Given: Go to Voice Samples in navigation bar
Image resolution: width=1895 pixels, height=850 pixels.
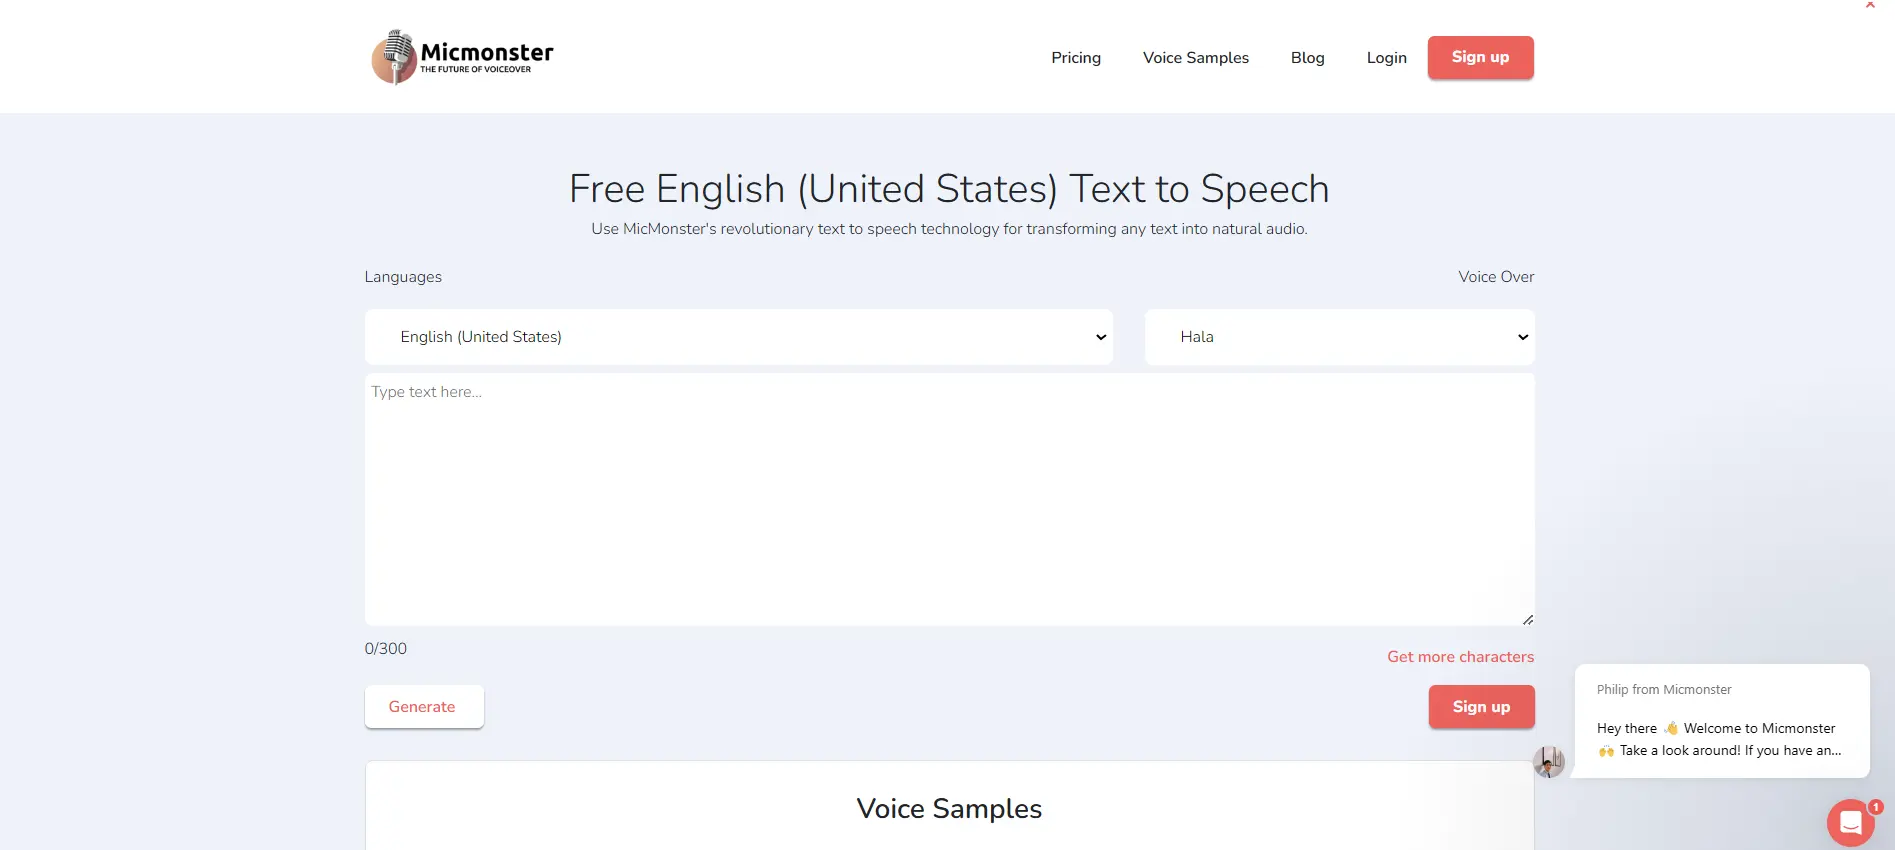Looking at the screenshot, I should 1196,58.
